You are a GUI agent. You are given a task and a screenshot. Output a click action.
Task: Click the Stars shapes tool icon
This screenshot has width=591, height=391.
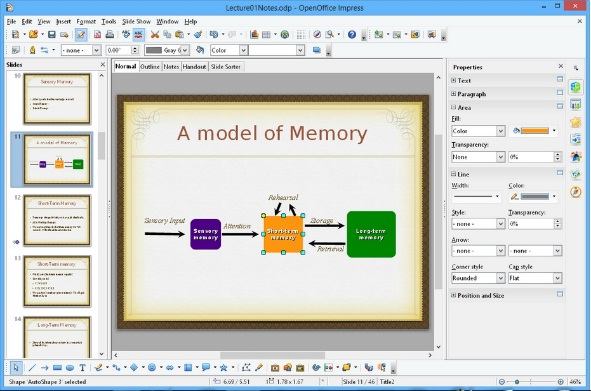coord(224,368)
